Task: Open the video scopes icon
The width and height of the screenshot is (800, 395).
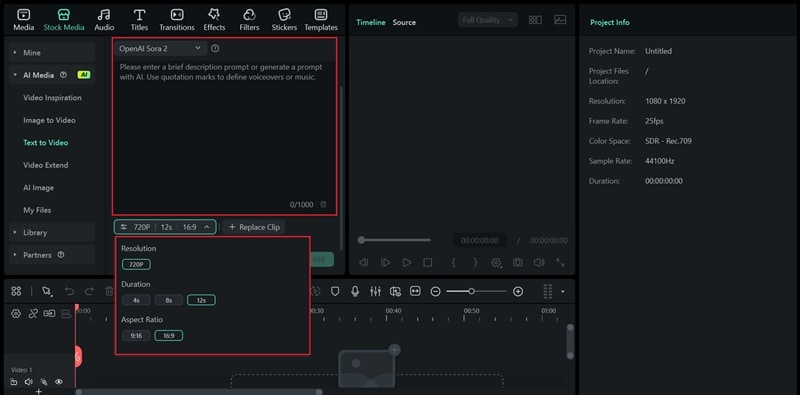Action: [x=560, y=20]
